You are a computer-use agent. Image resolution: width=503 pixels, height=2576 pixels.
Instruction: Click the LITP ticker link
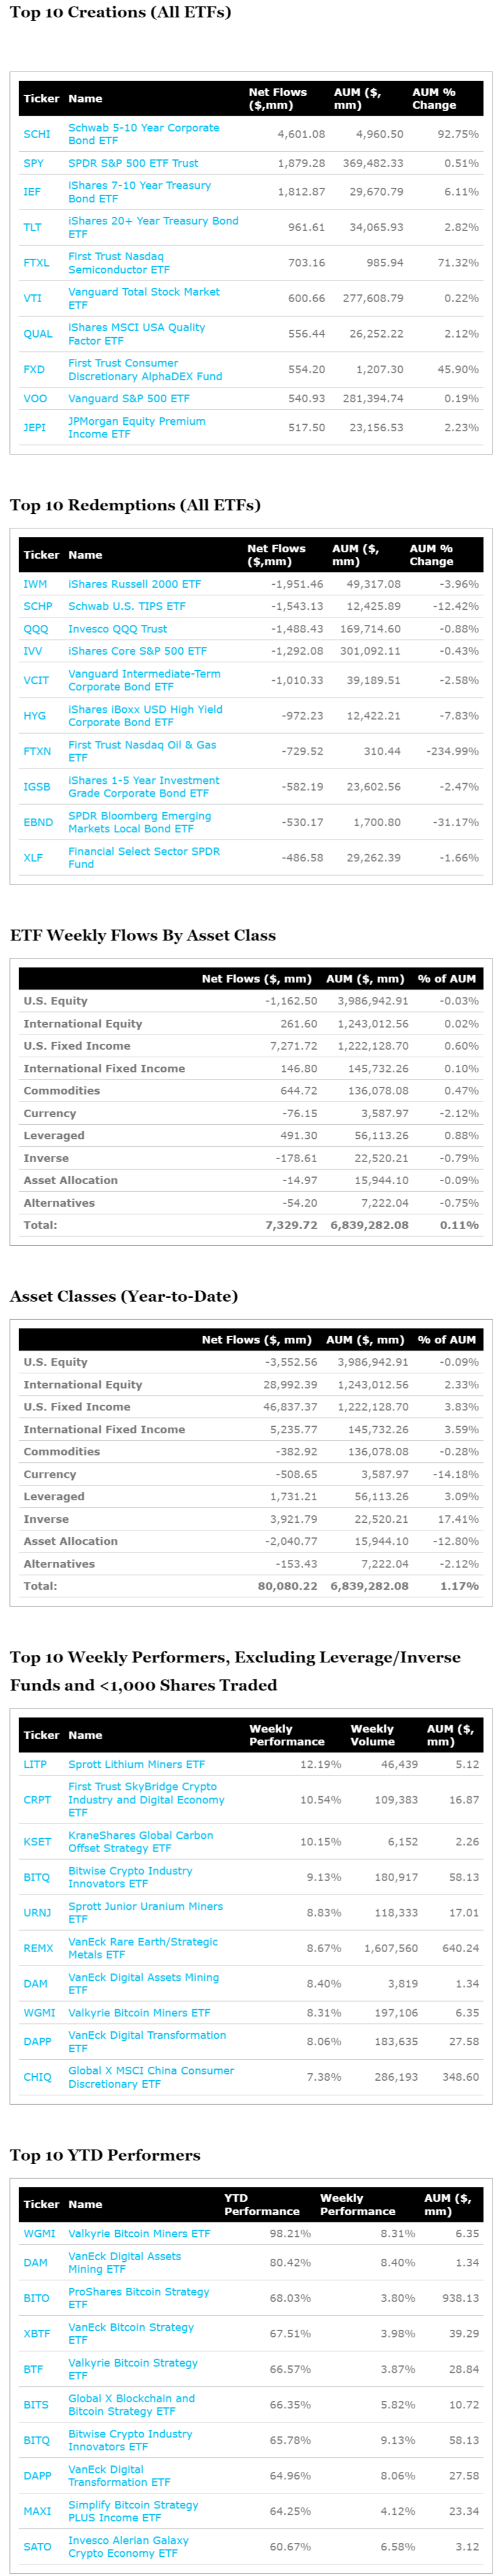click(x=35, y=1764)
